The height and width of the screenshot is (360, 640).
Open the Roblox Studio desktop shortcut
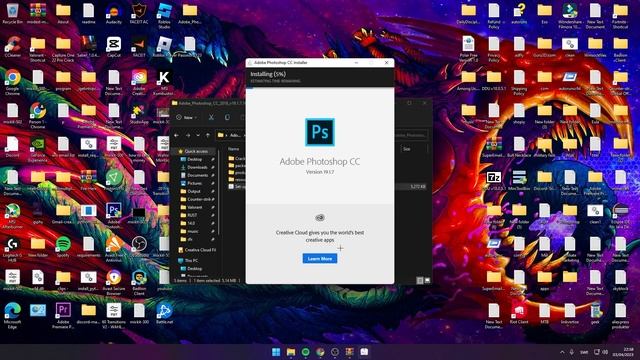click(x=164, y=16)
